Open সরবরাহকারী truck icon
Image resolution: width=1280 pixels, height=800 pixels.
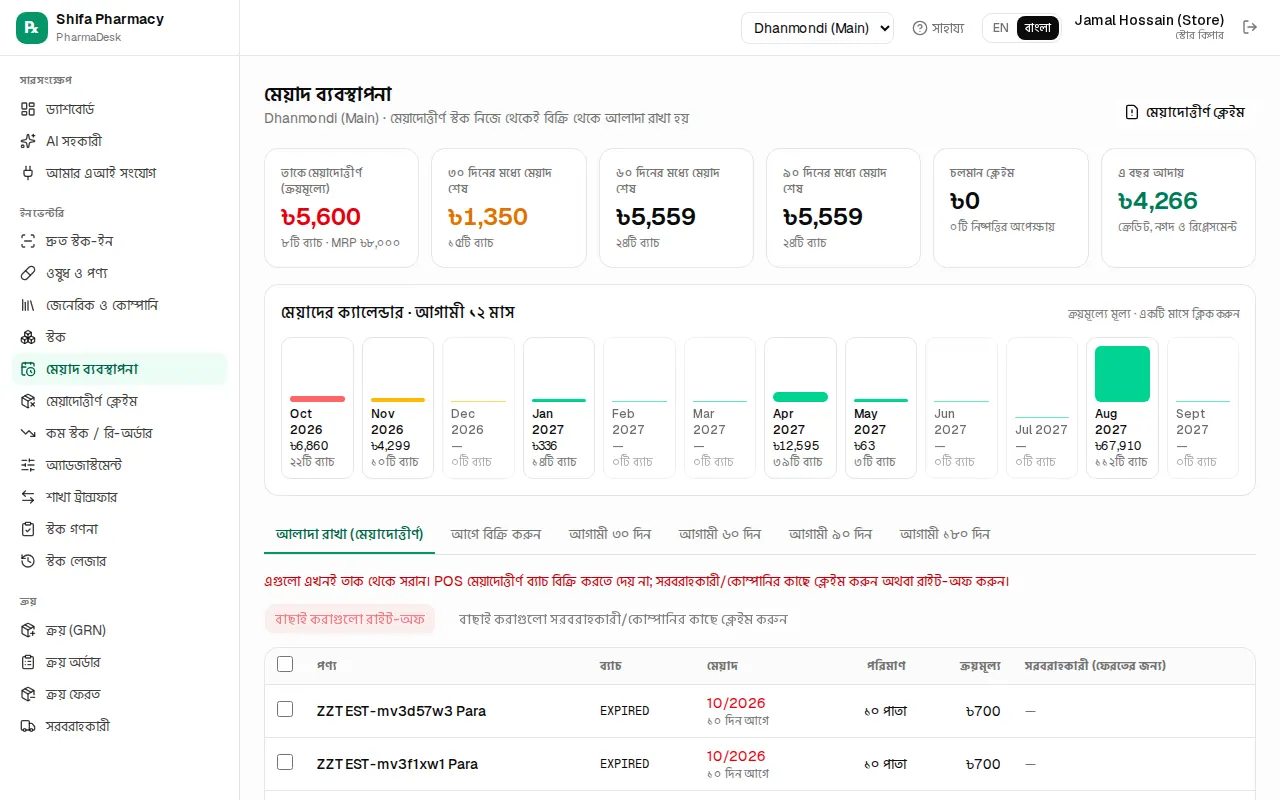pyautogui.click(x=28, y=726)
